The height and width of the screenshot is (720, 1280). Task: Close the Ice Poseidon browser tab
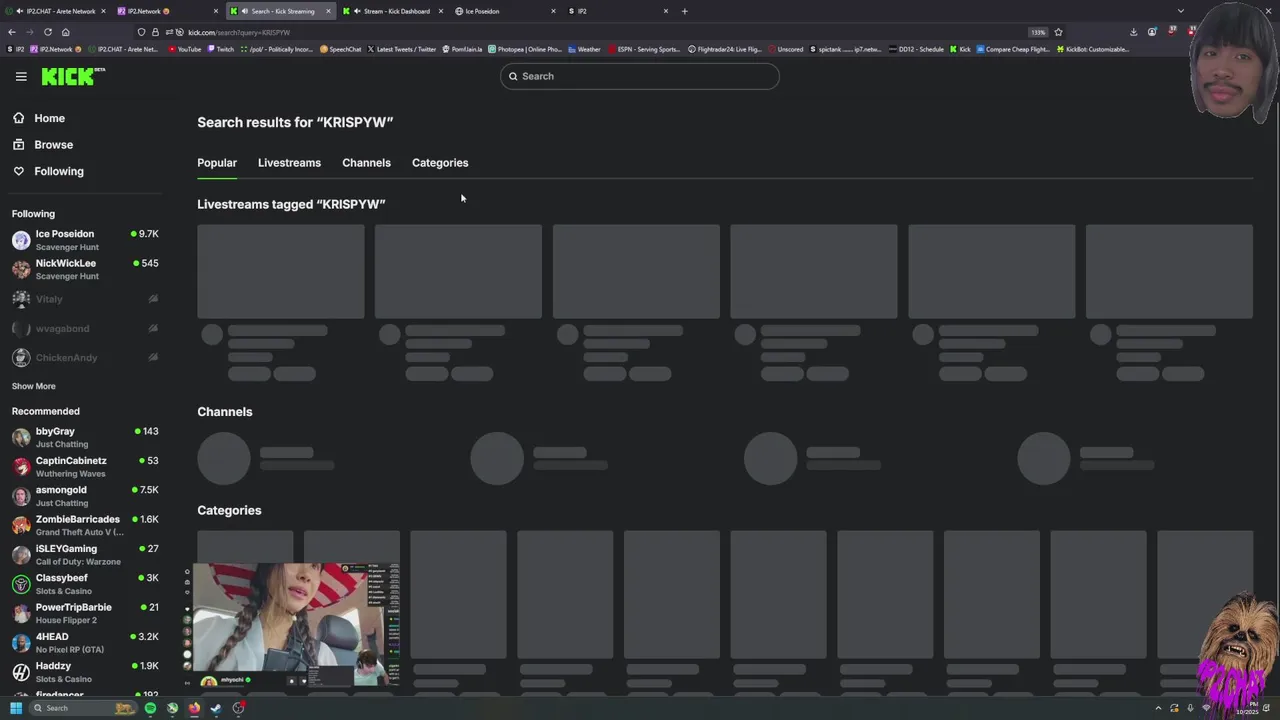553,11
